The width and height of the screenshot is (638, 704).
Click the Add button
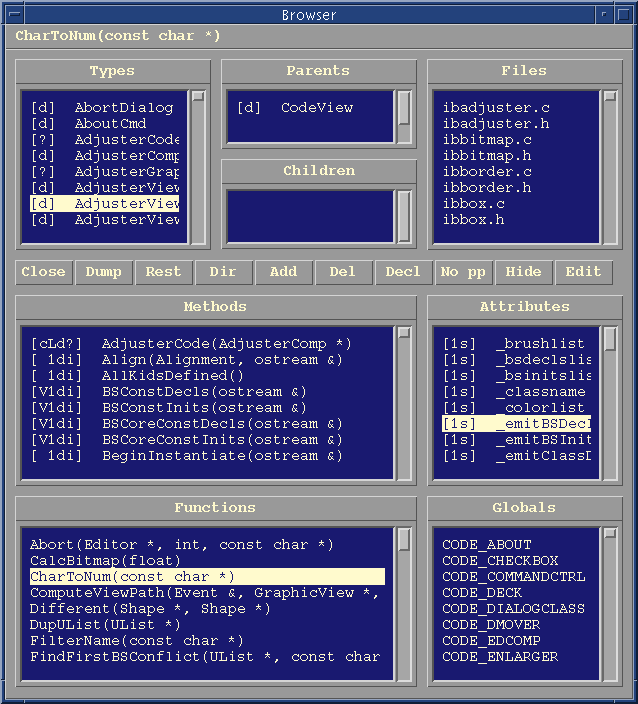click(x=284, y=272)
